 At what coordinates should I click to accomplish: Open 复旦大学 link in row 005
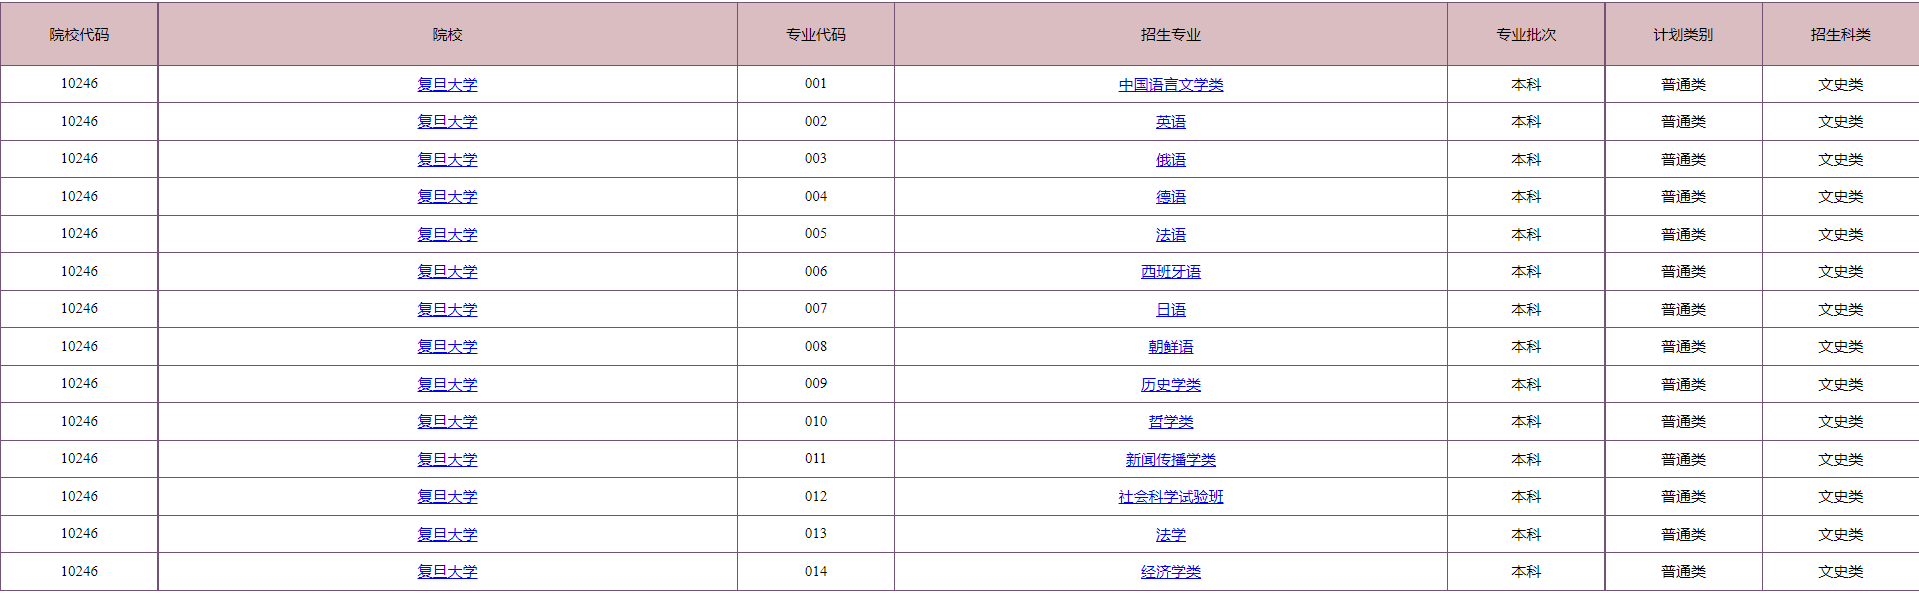[x=447, y=234]
